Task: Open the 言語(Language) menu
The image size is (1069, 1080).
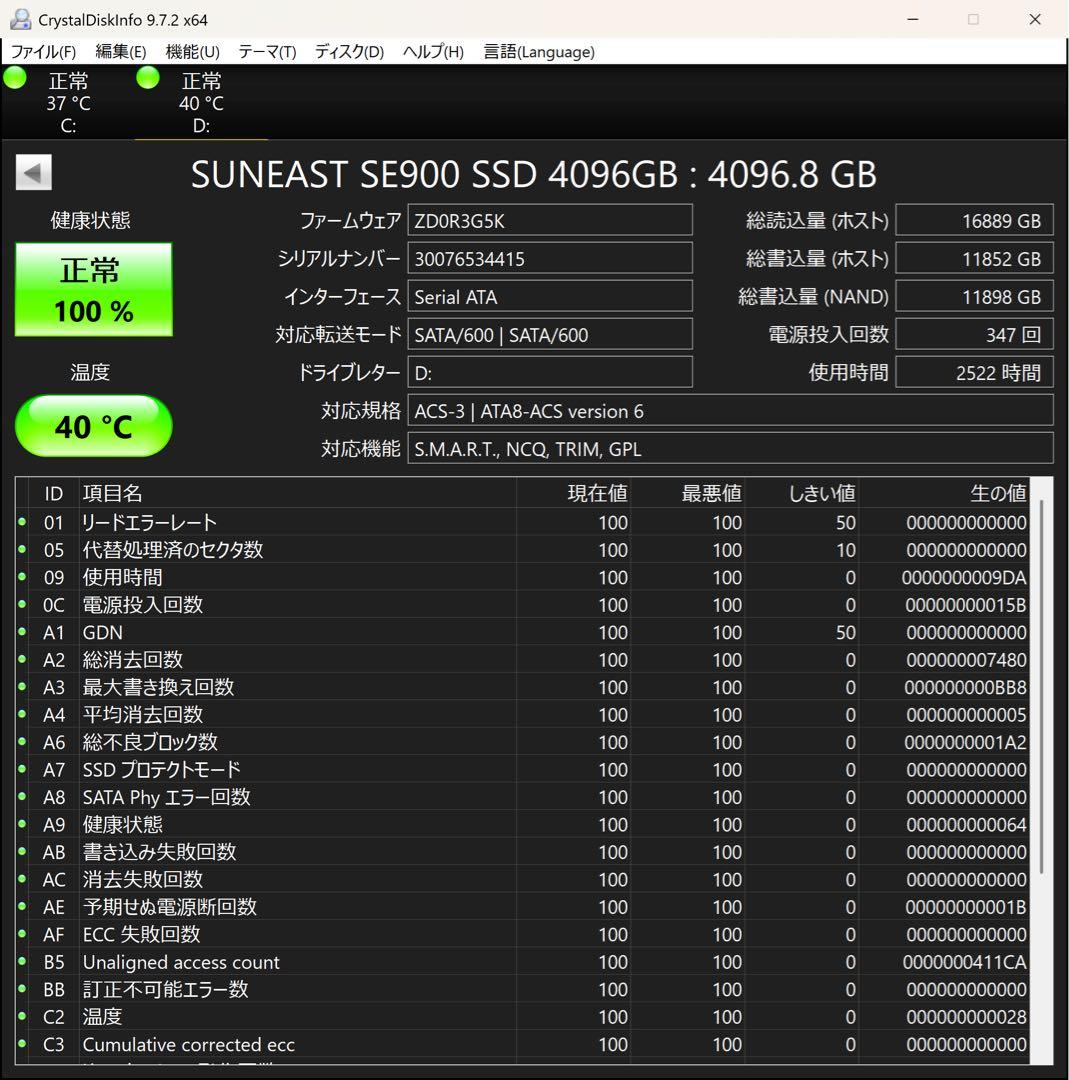Action: 539,52
